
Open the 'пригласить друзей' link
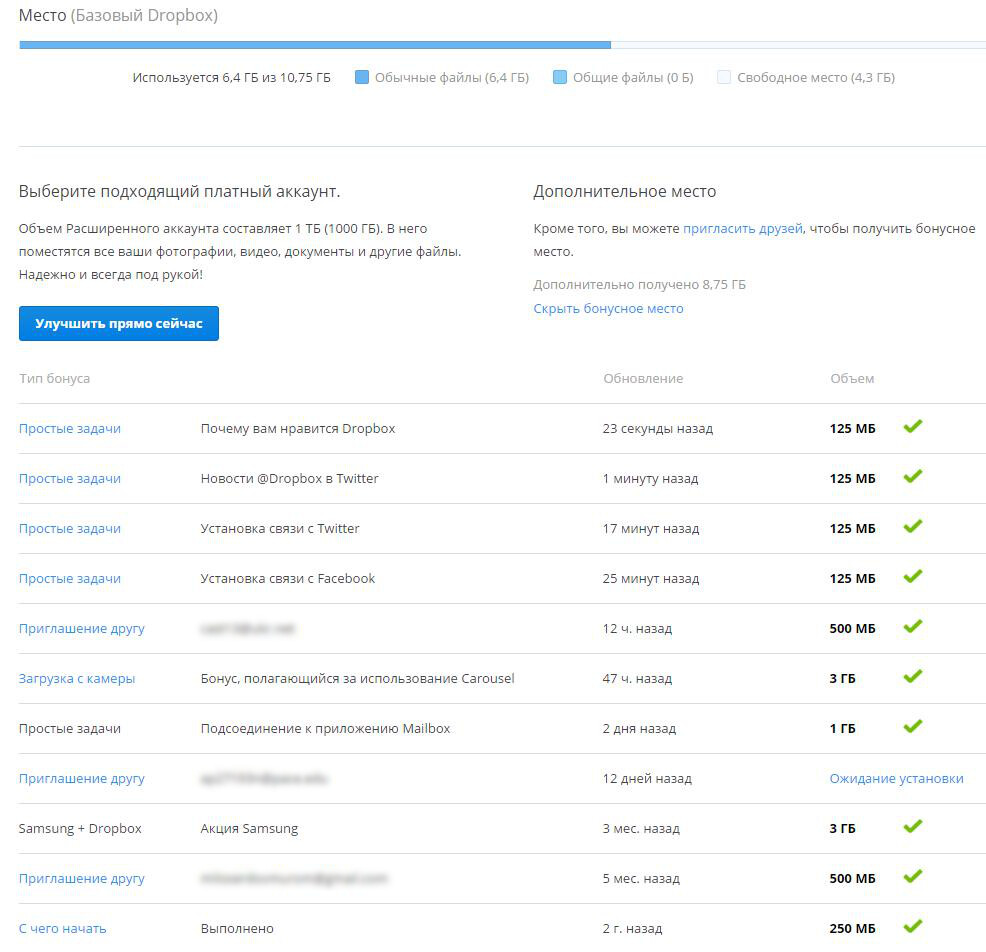point(742,229)
